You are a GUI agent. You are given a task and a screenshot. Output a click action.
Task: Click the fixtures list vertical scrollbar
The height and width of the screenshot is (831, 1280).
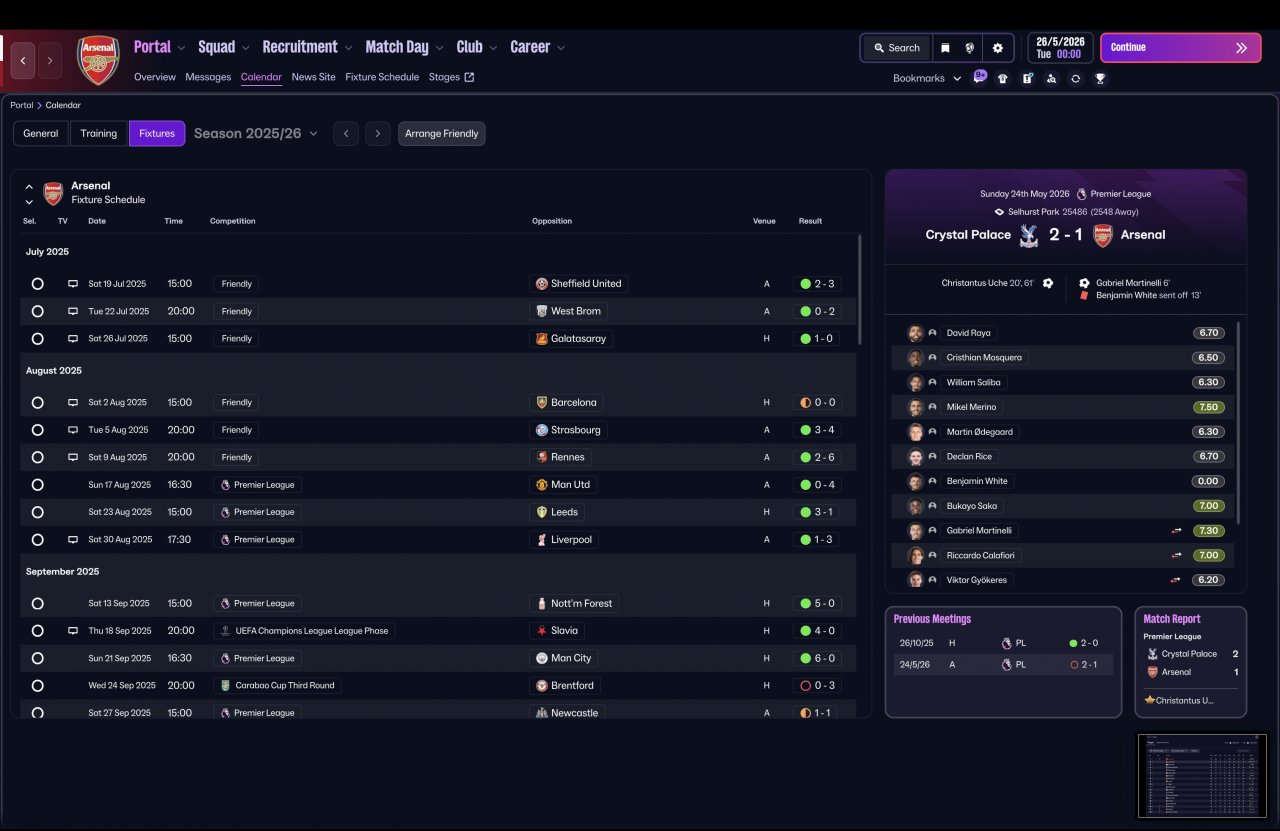(859, 290)
